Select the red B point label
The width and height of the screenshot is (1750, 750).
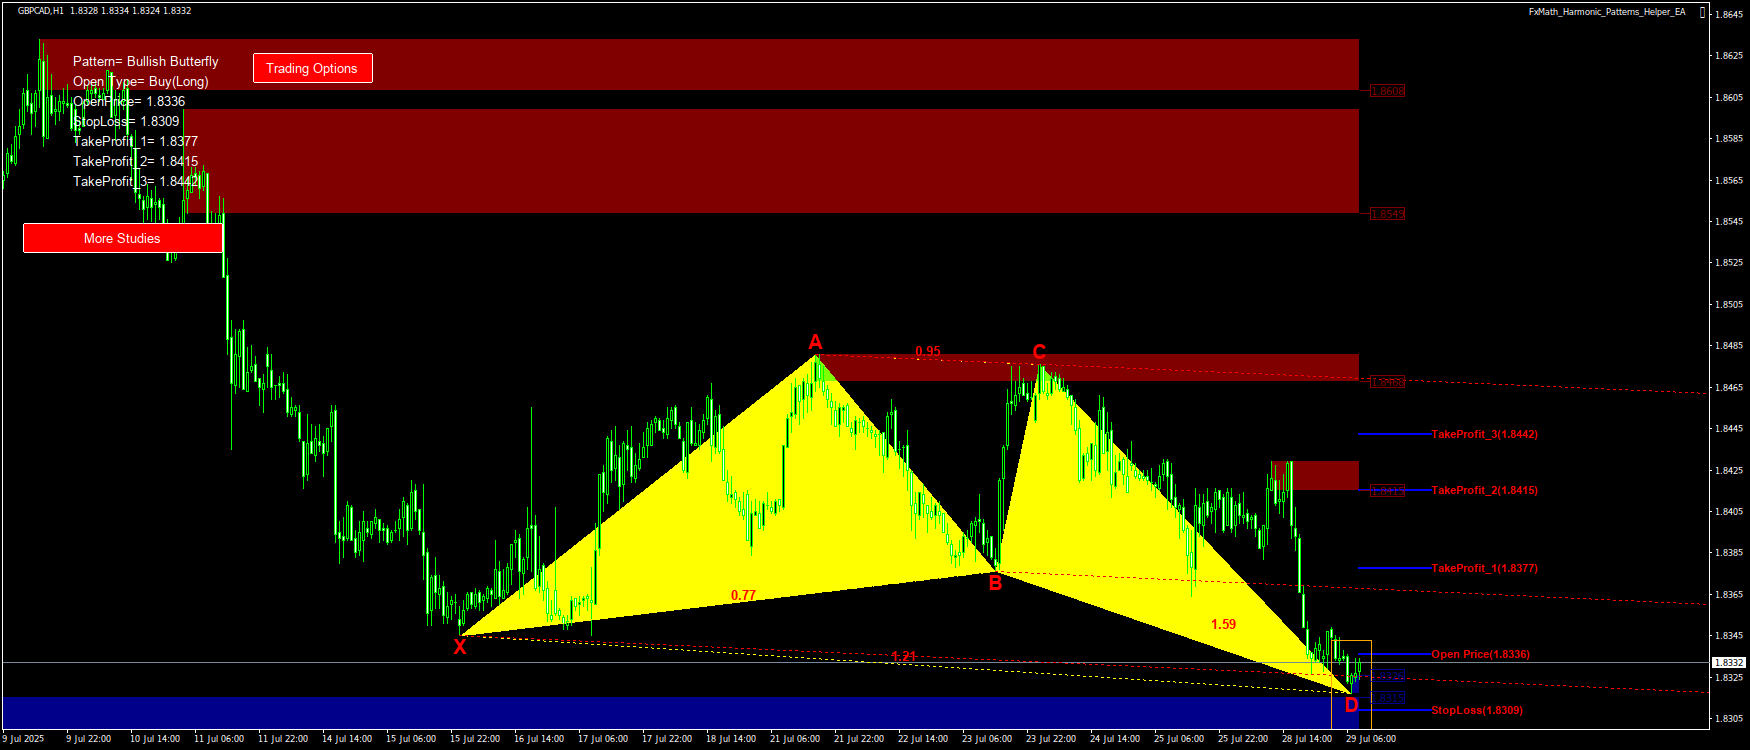click(995, 583)
